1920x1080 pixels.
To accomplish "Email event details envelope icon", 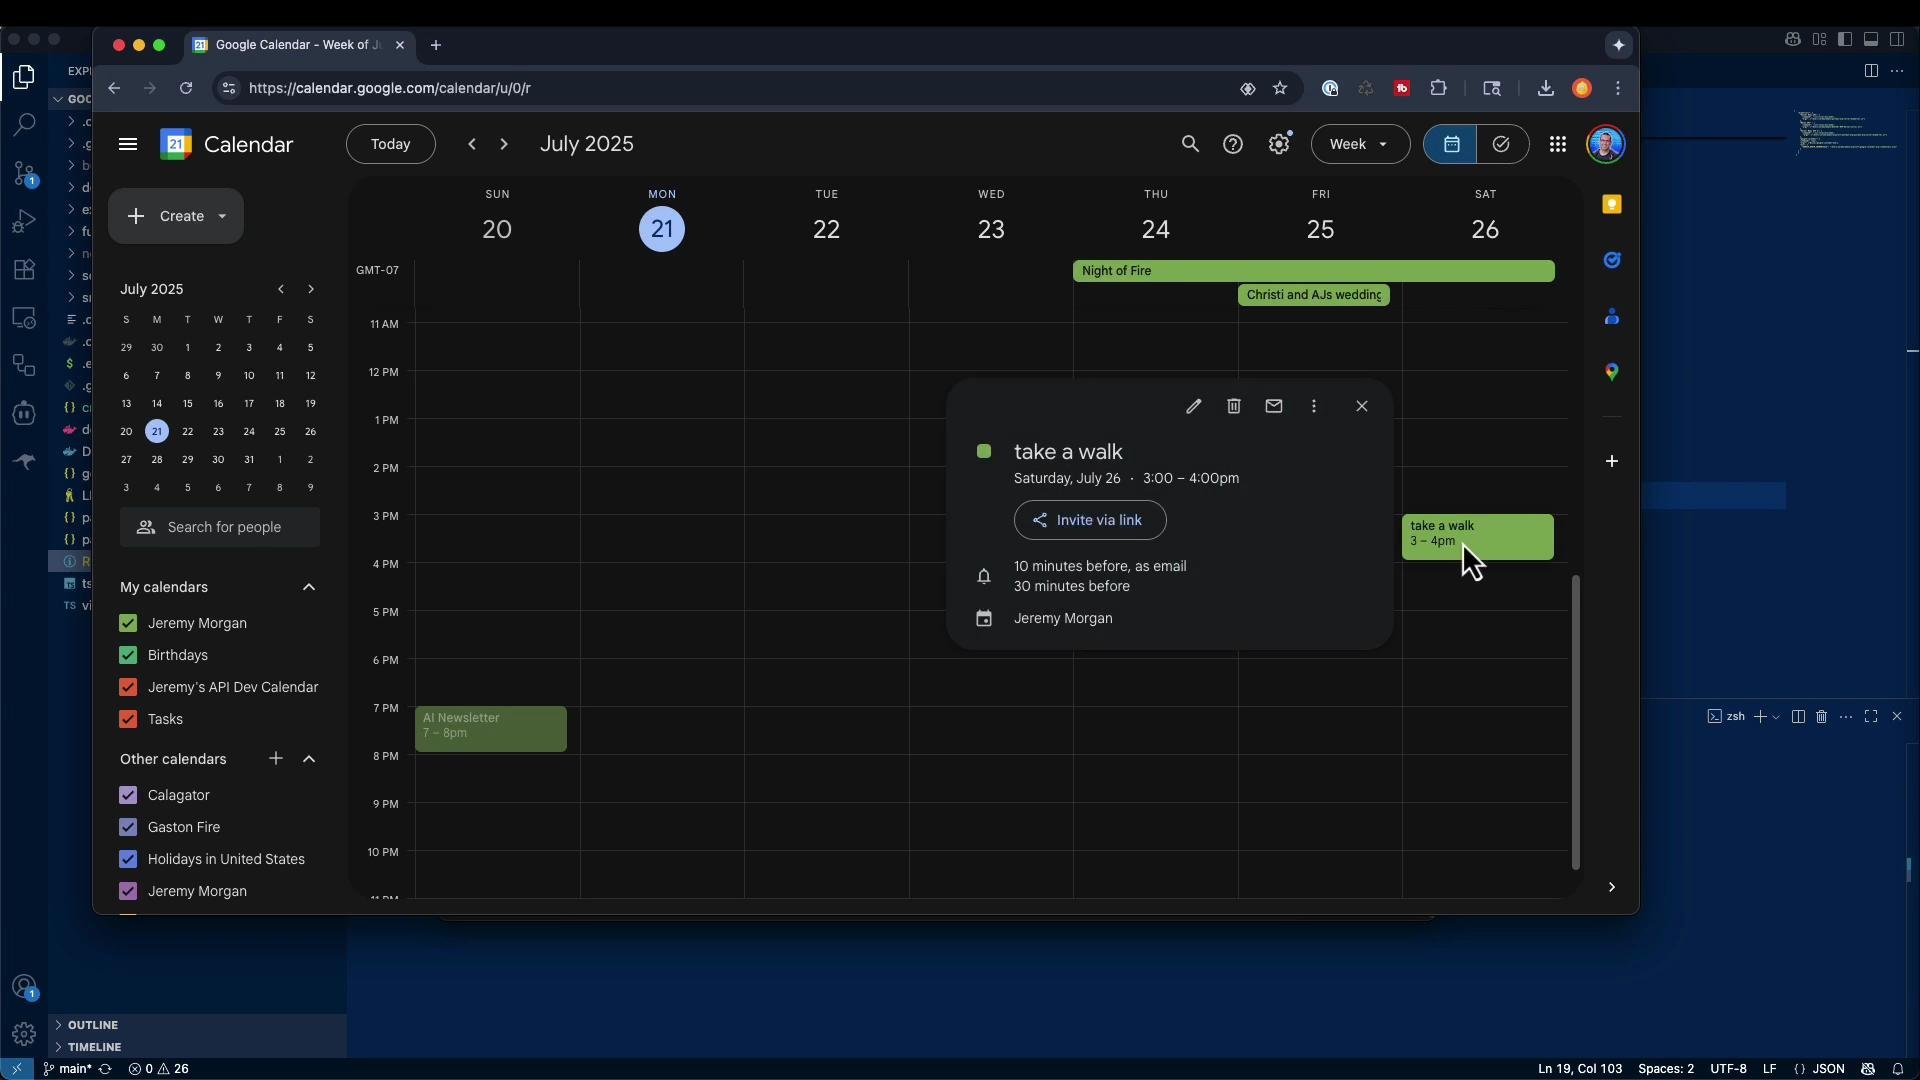I will 1274,406.
